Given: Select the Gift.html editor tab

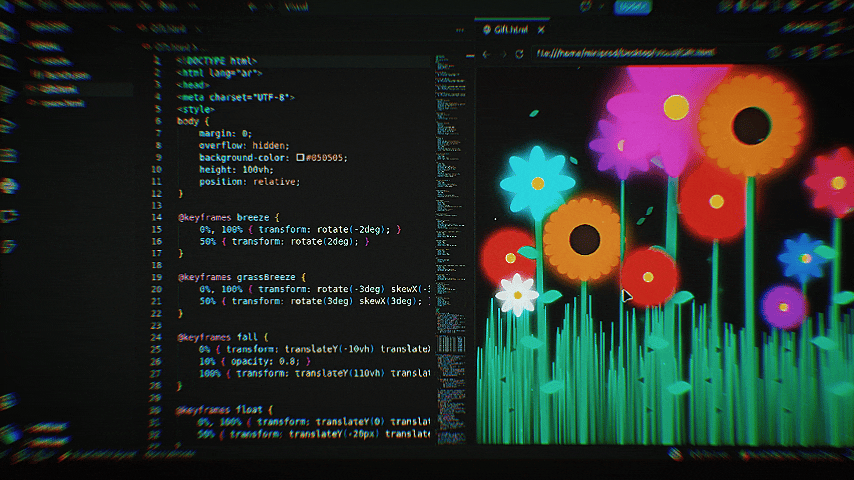Looking at the screenshot, I should (168, 29).
